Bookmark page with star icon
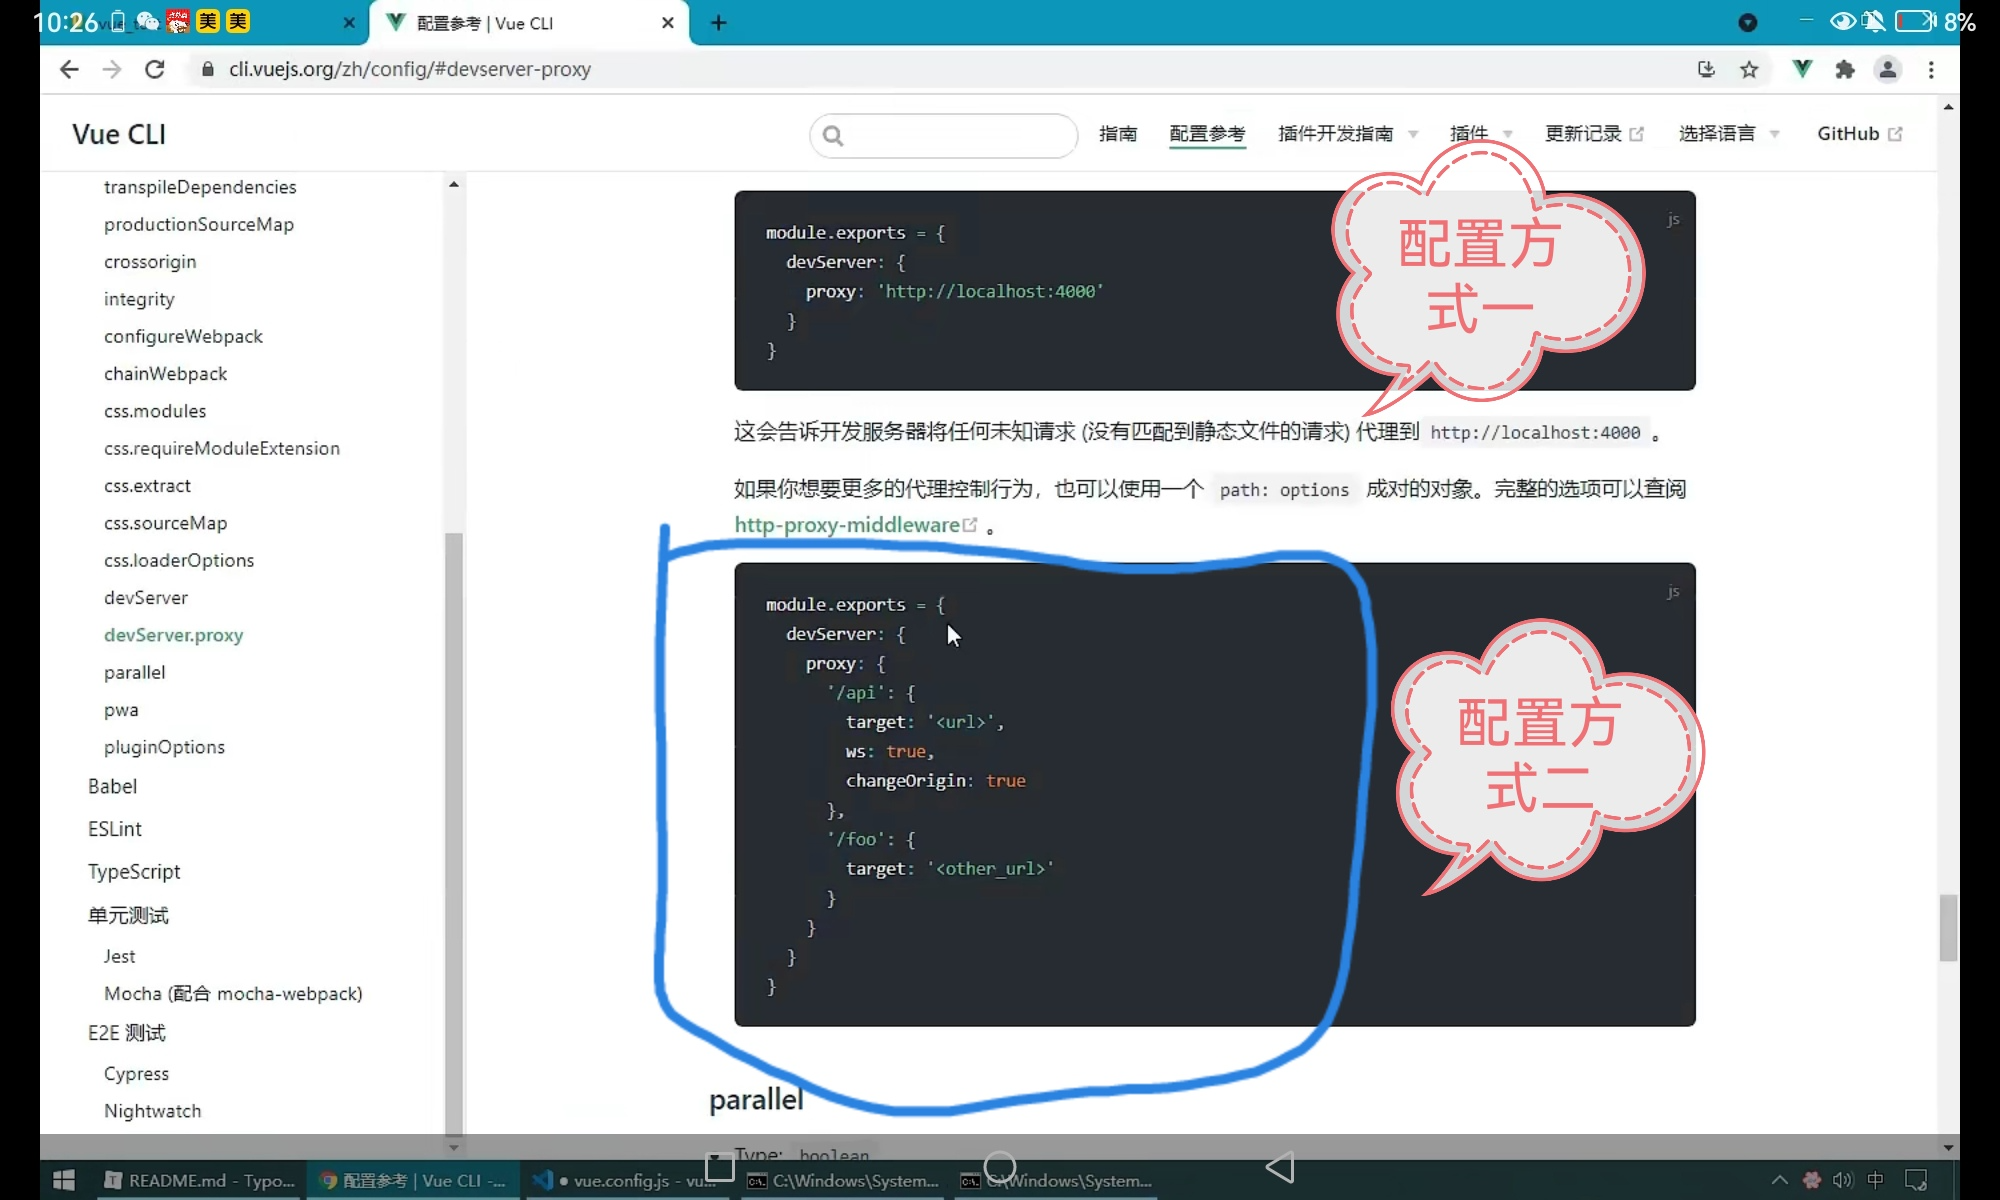Screen dimensions: 2000x1200 coord(1749,69)
